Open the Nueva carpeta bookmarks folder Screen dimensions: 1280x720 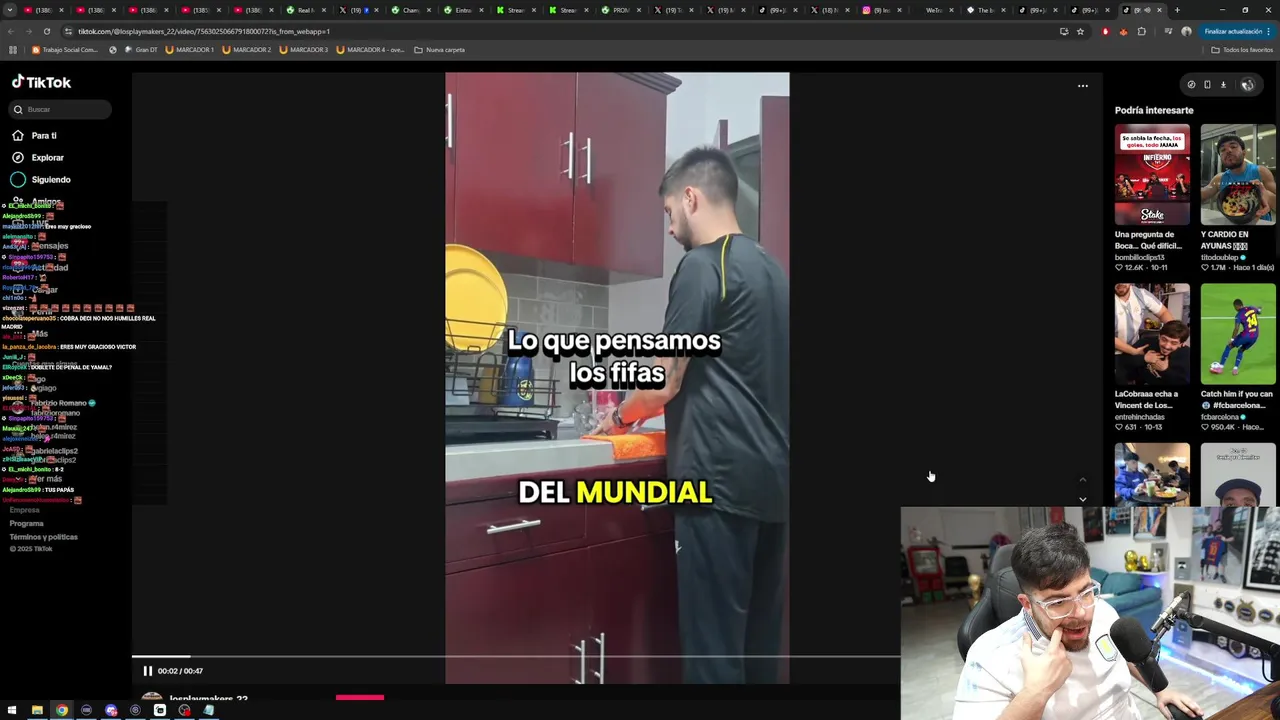[439, 49]
